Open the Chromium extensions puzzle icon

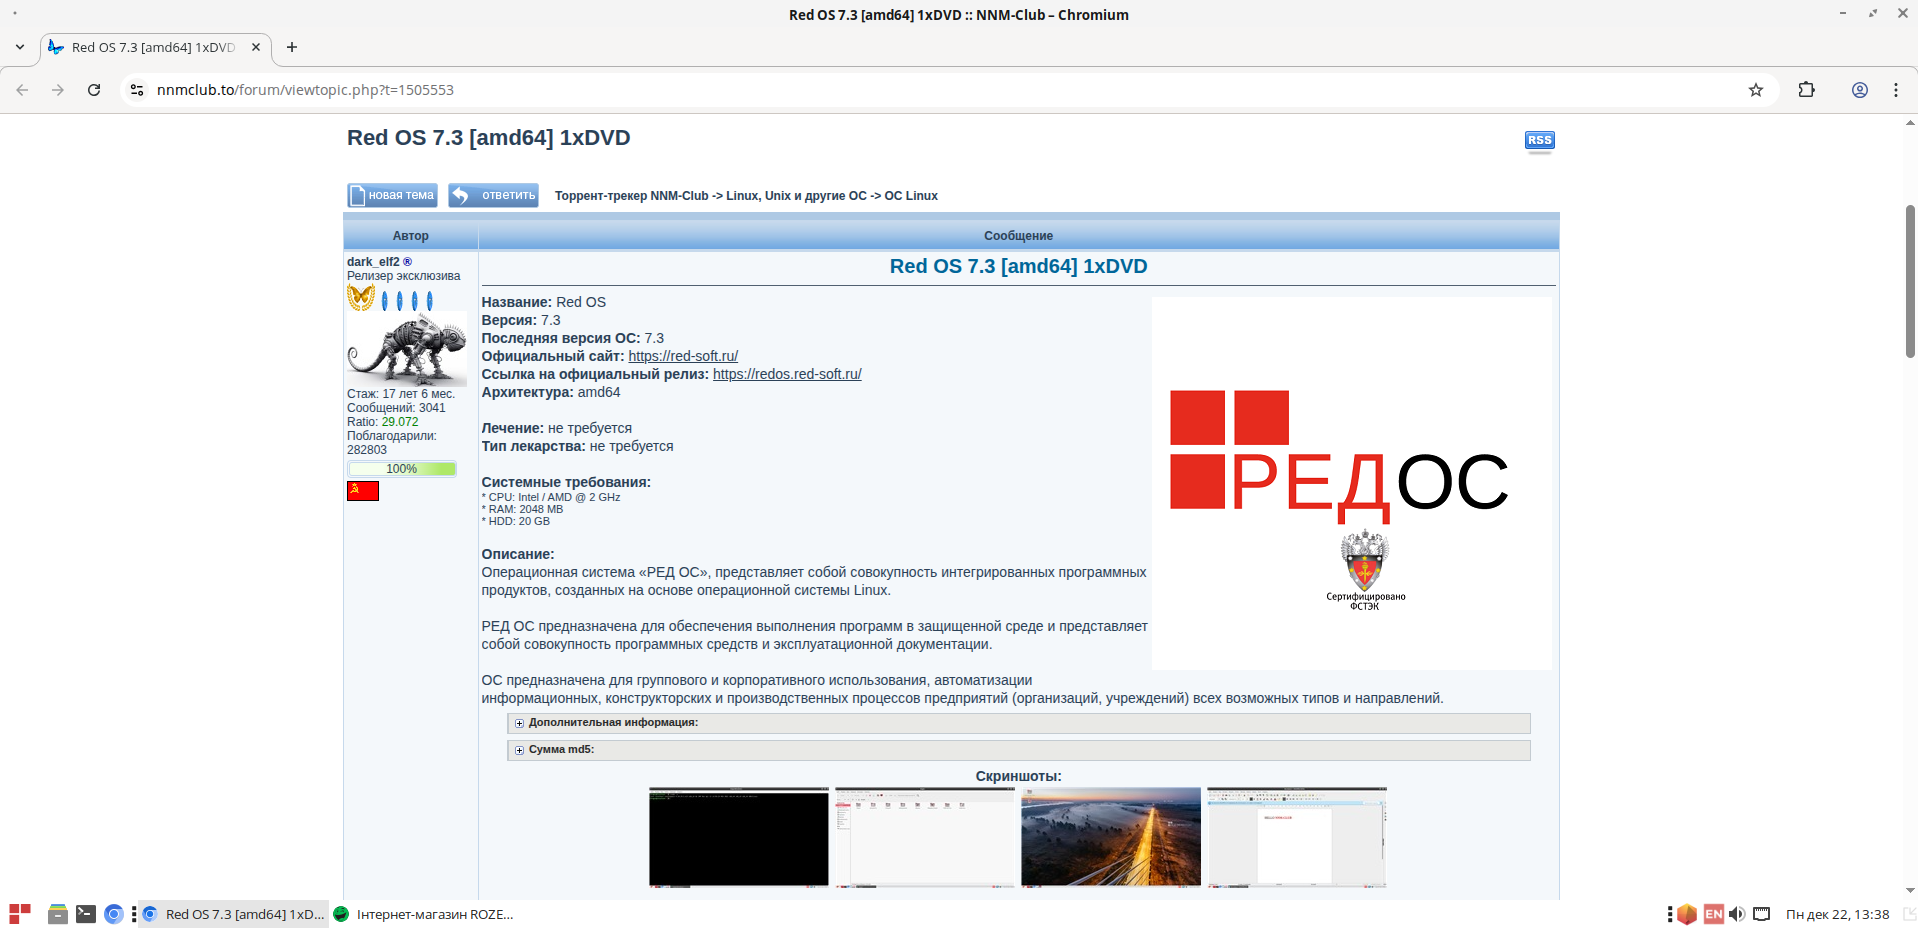[1806, 90]
